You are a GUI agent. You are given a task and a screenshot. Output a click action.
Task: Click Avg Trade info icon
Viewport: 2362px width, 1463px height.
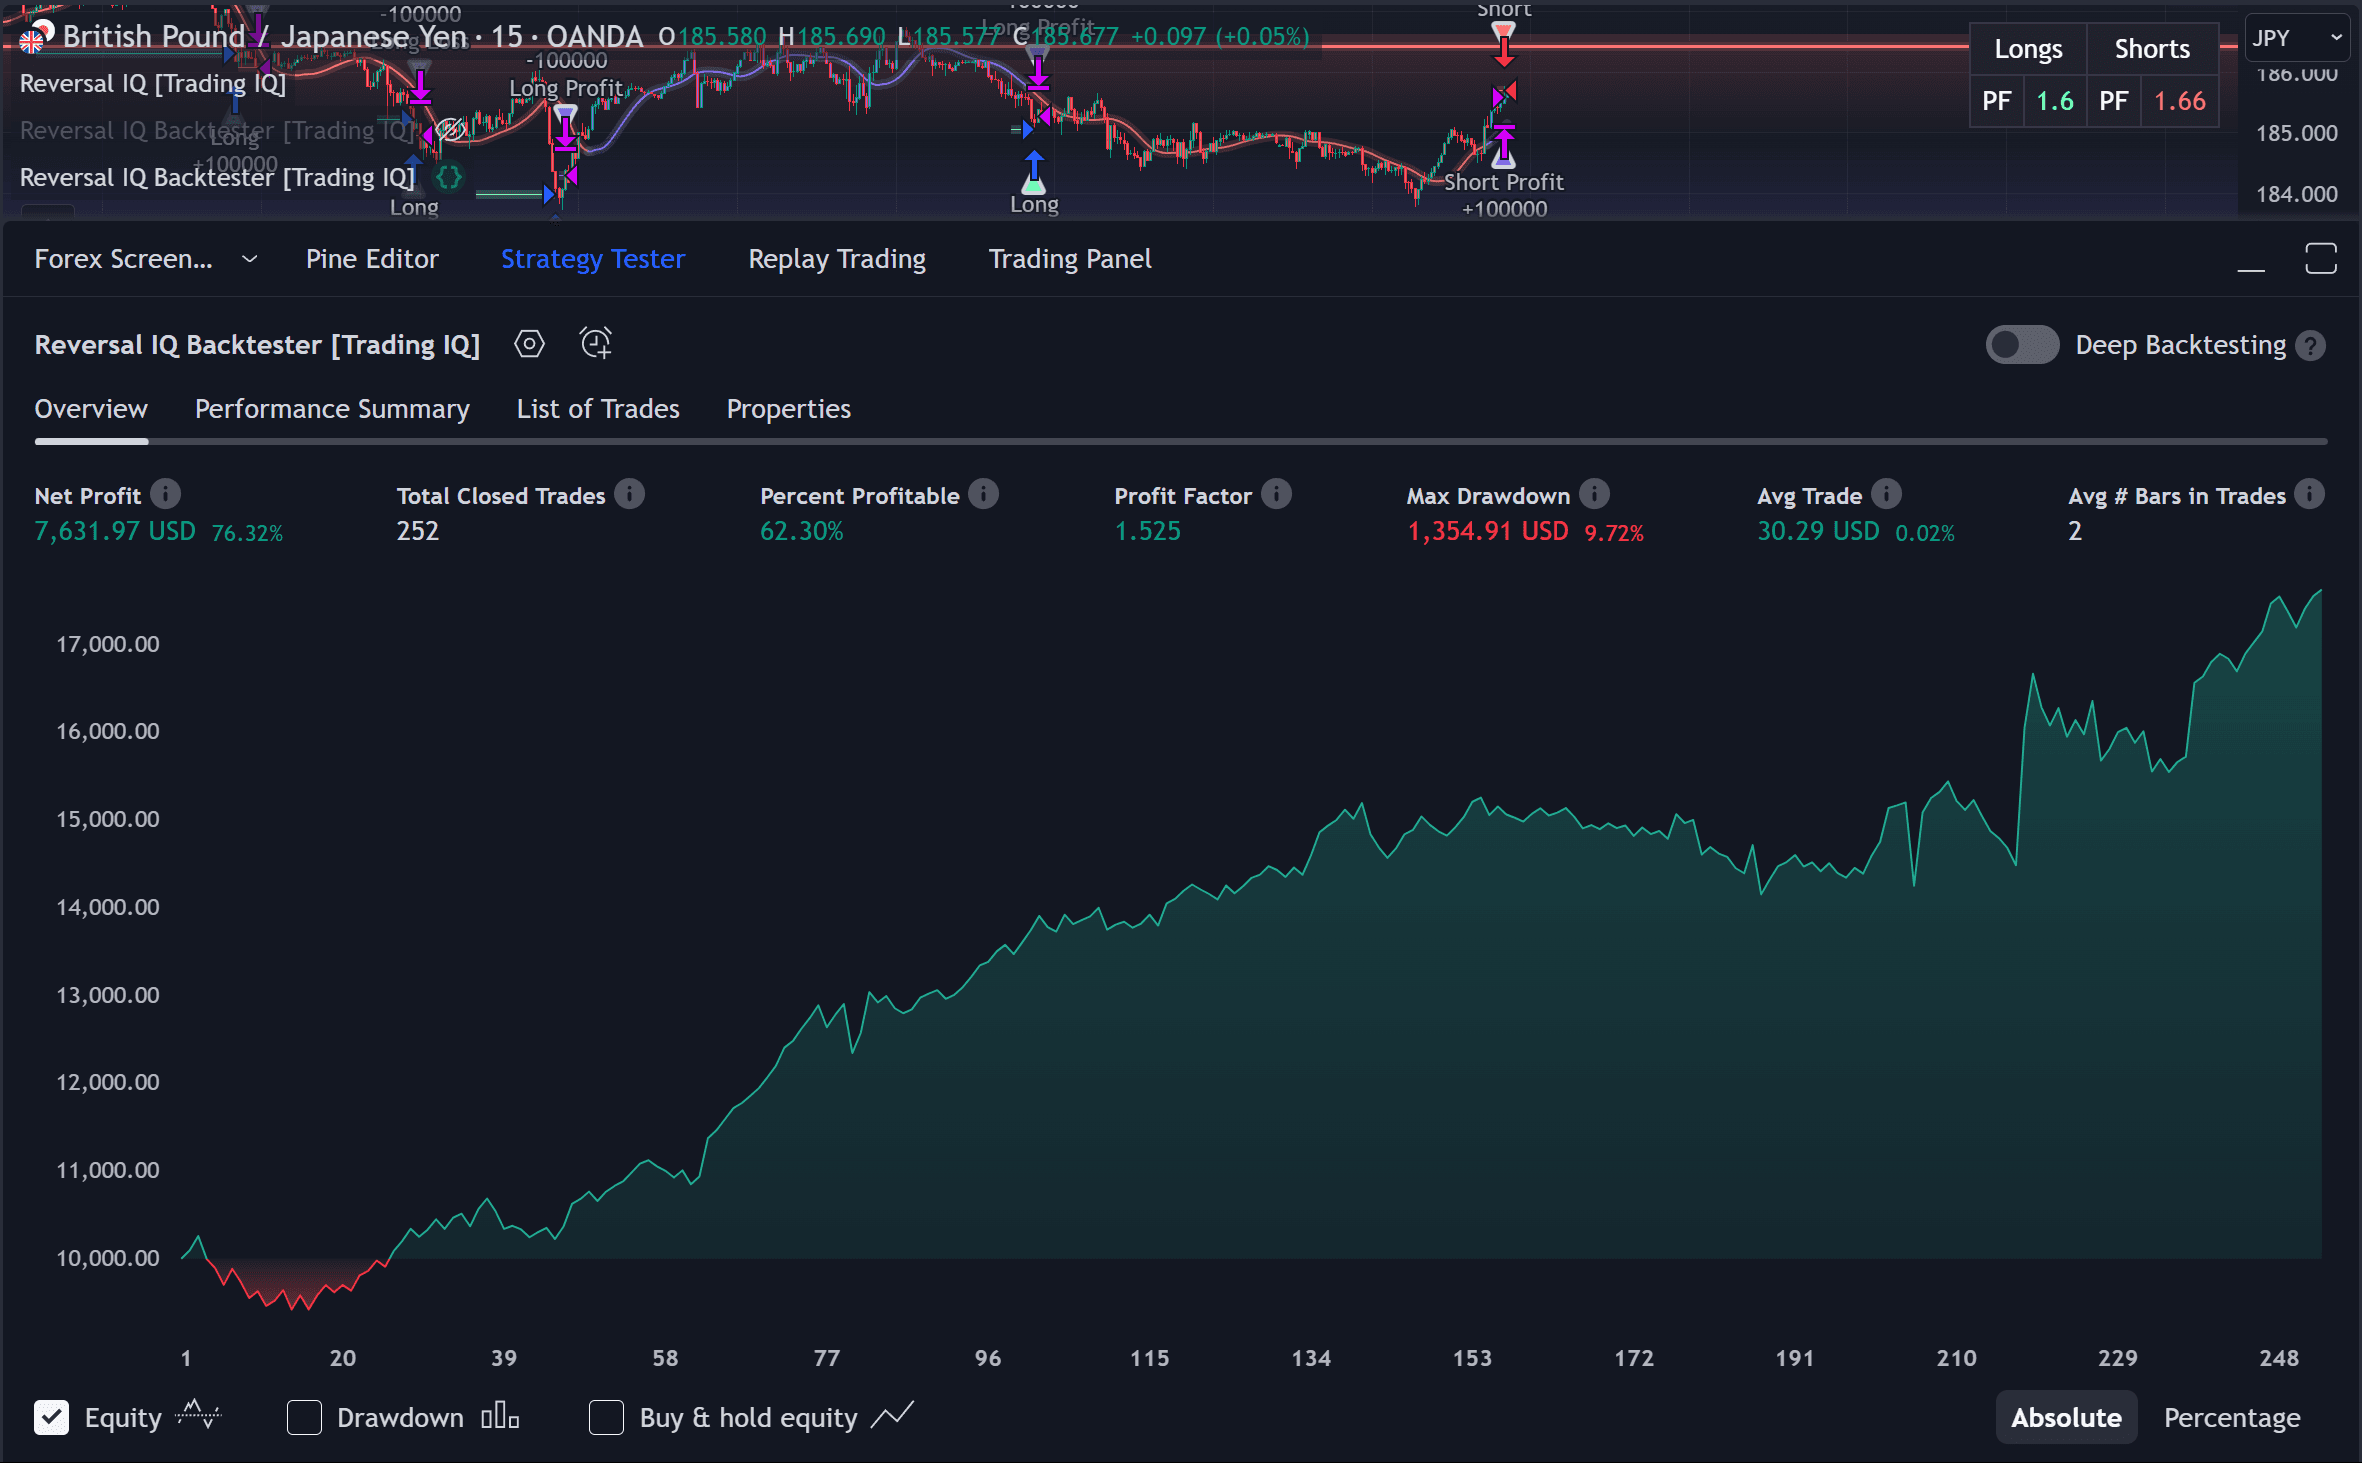[1886, 494]
